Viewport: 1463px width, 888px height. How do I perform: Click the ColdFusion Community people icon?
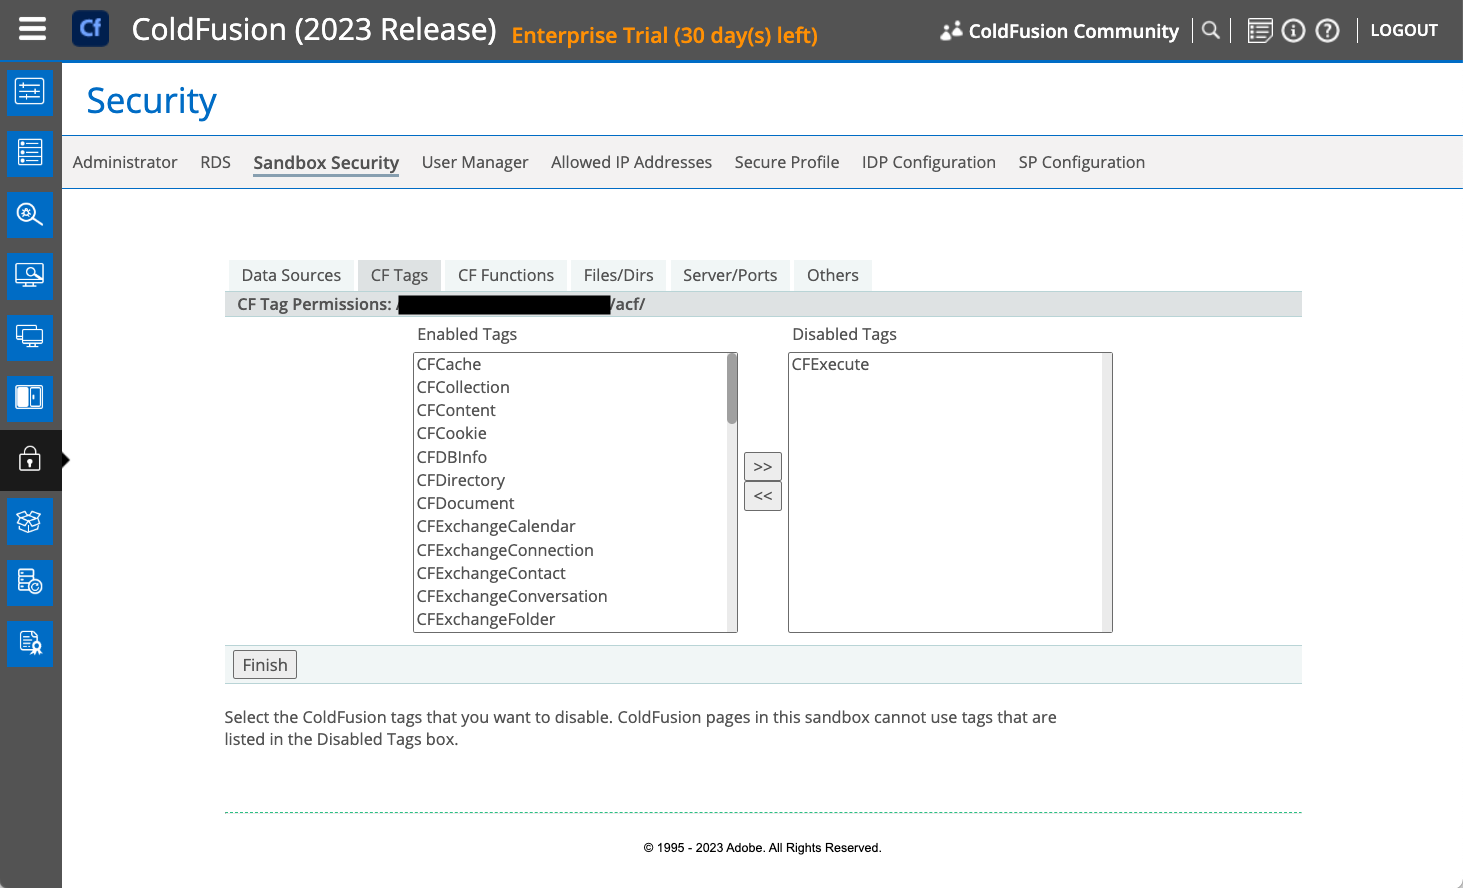[951, 31]
